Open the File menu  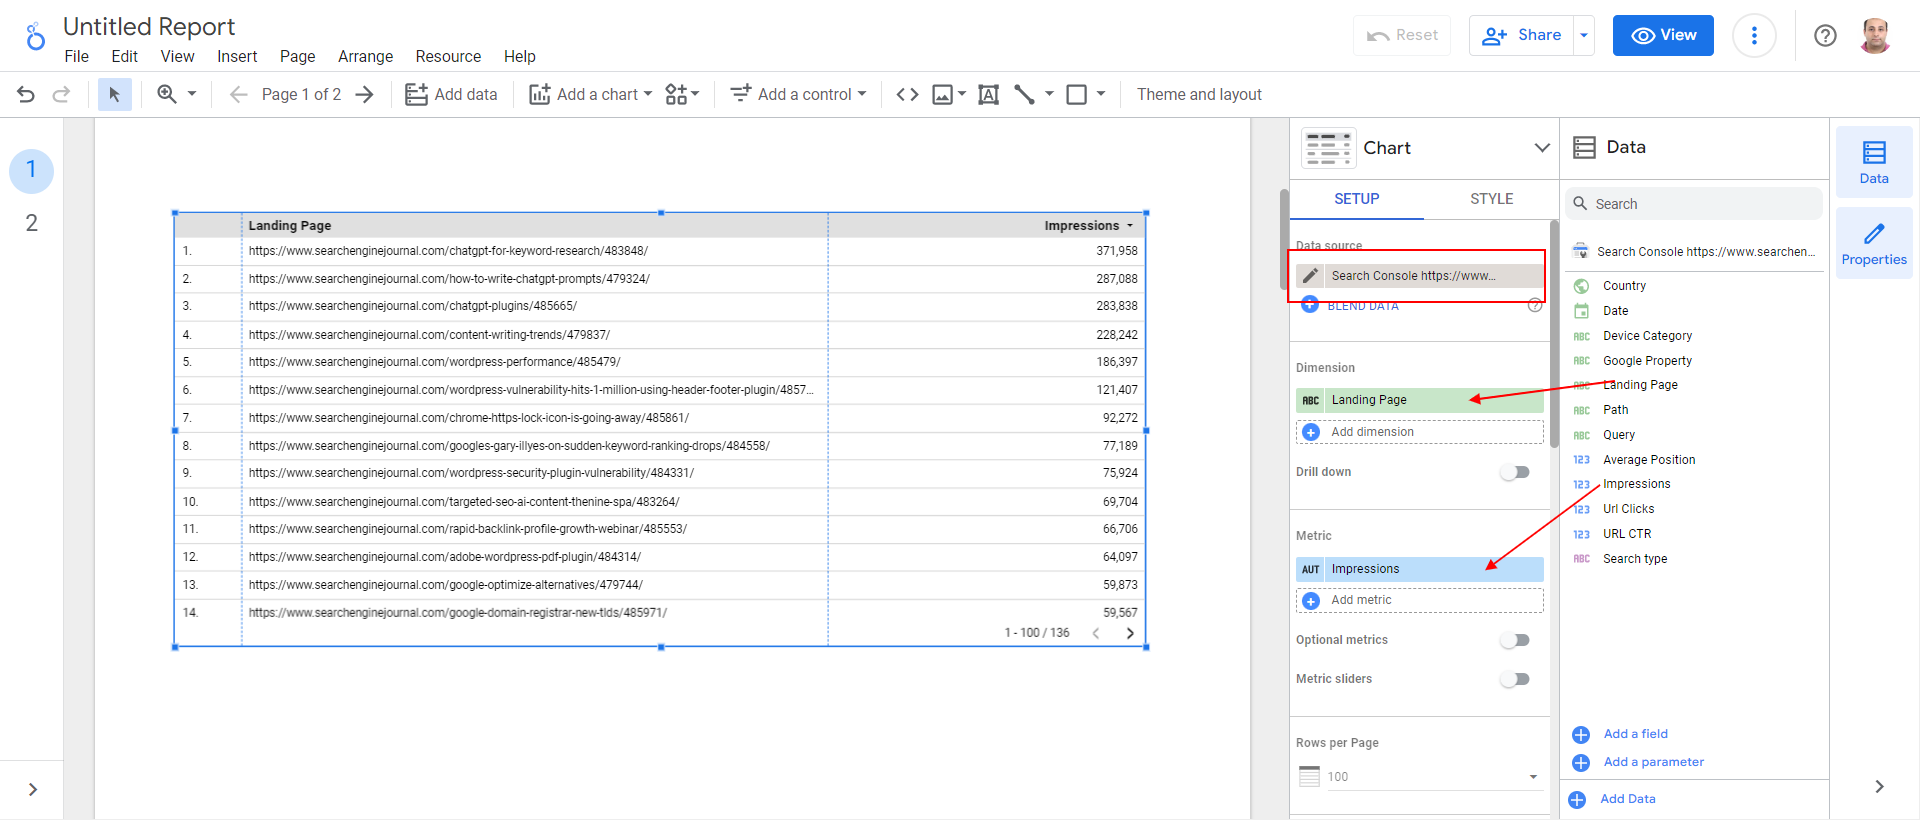[76, 56]
